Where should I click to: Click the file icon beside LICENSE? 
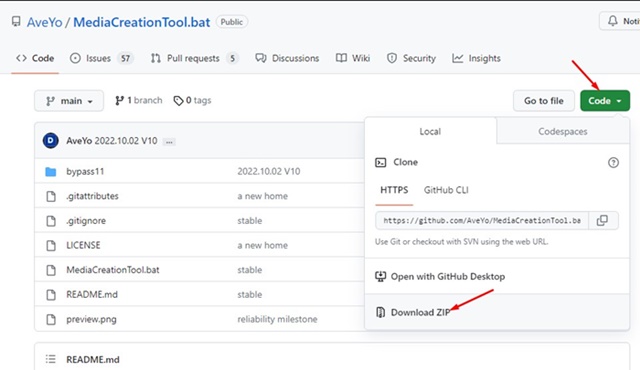tap(51, 245)
